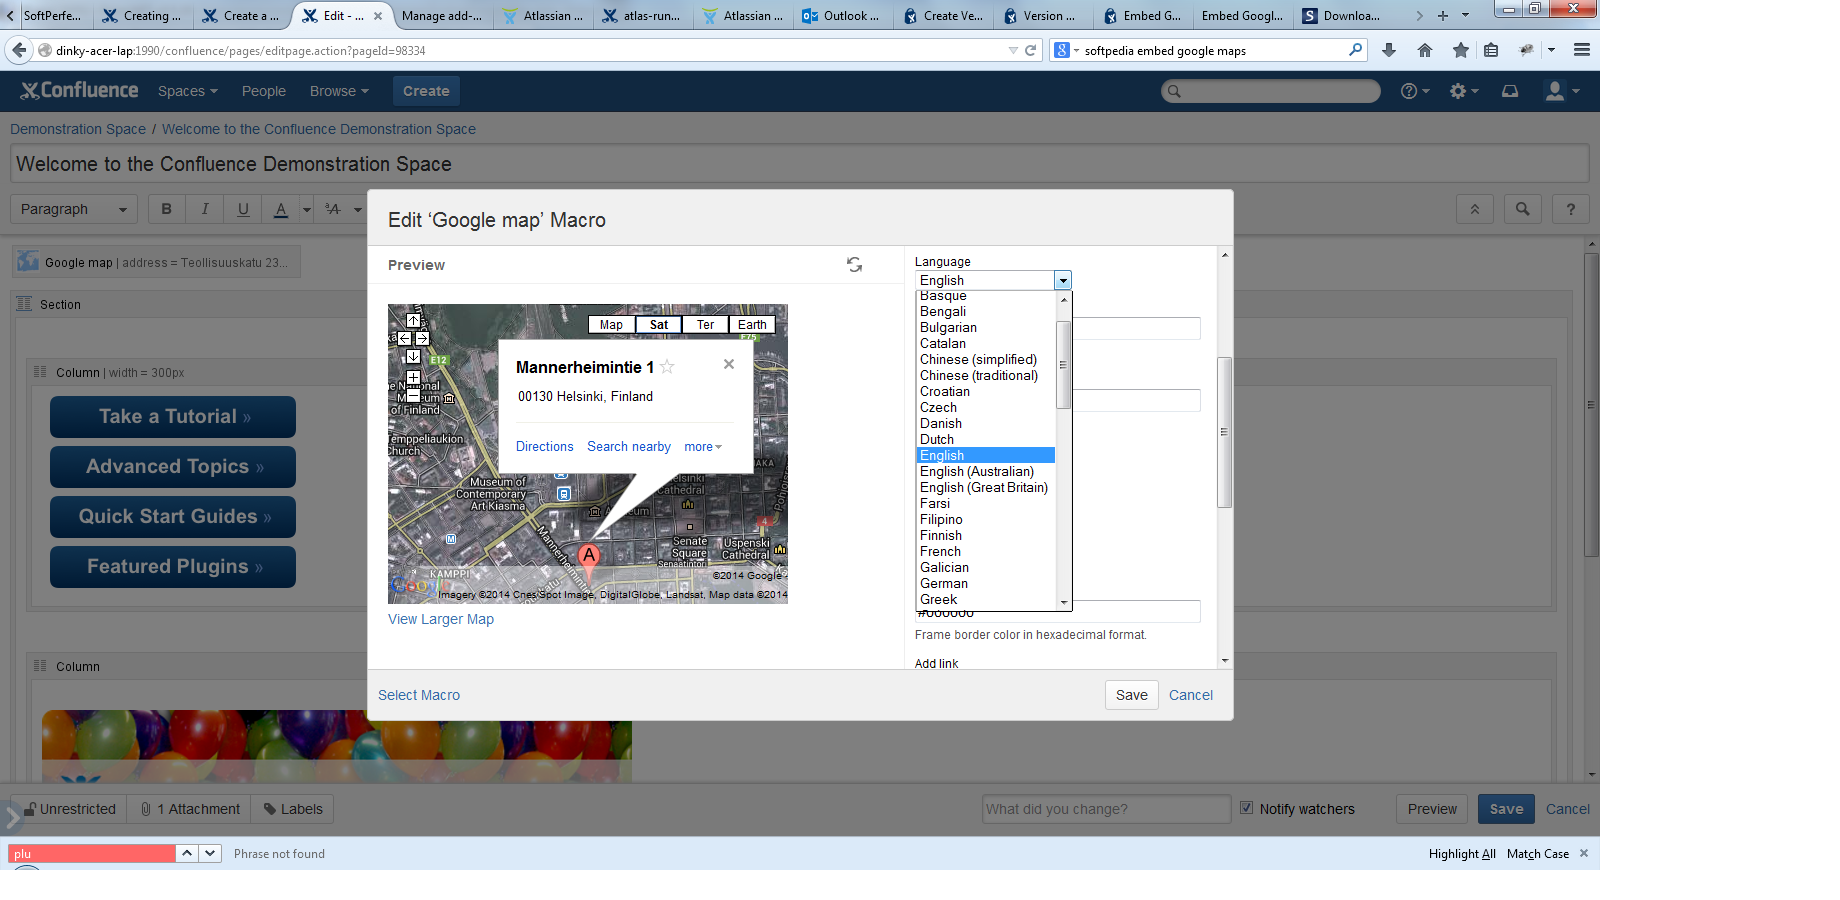The image size is (1840, 900).
Task: Expand 'more' options in map bubble
Action: (703, 447)
